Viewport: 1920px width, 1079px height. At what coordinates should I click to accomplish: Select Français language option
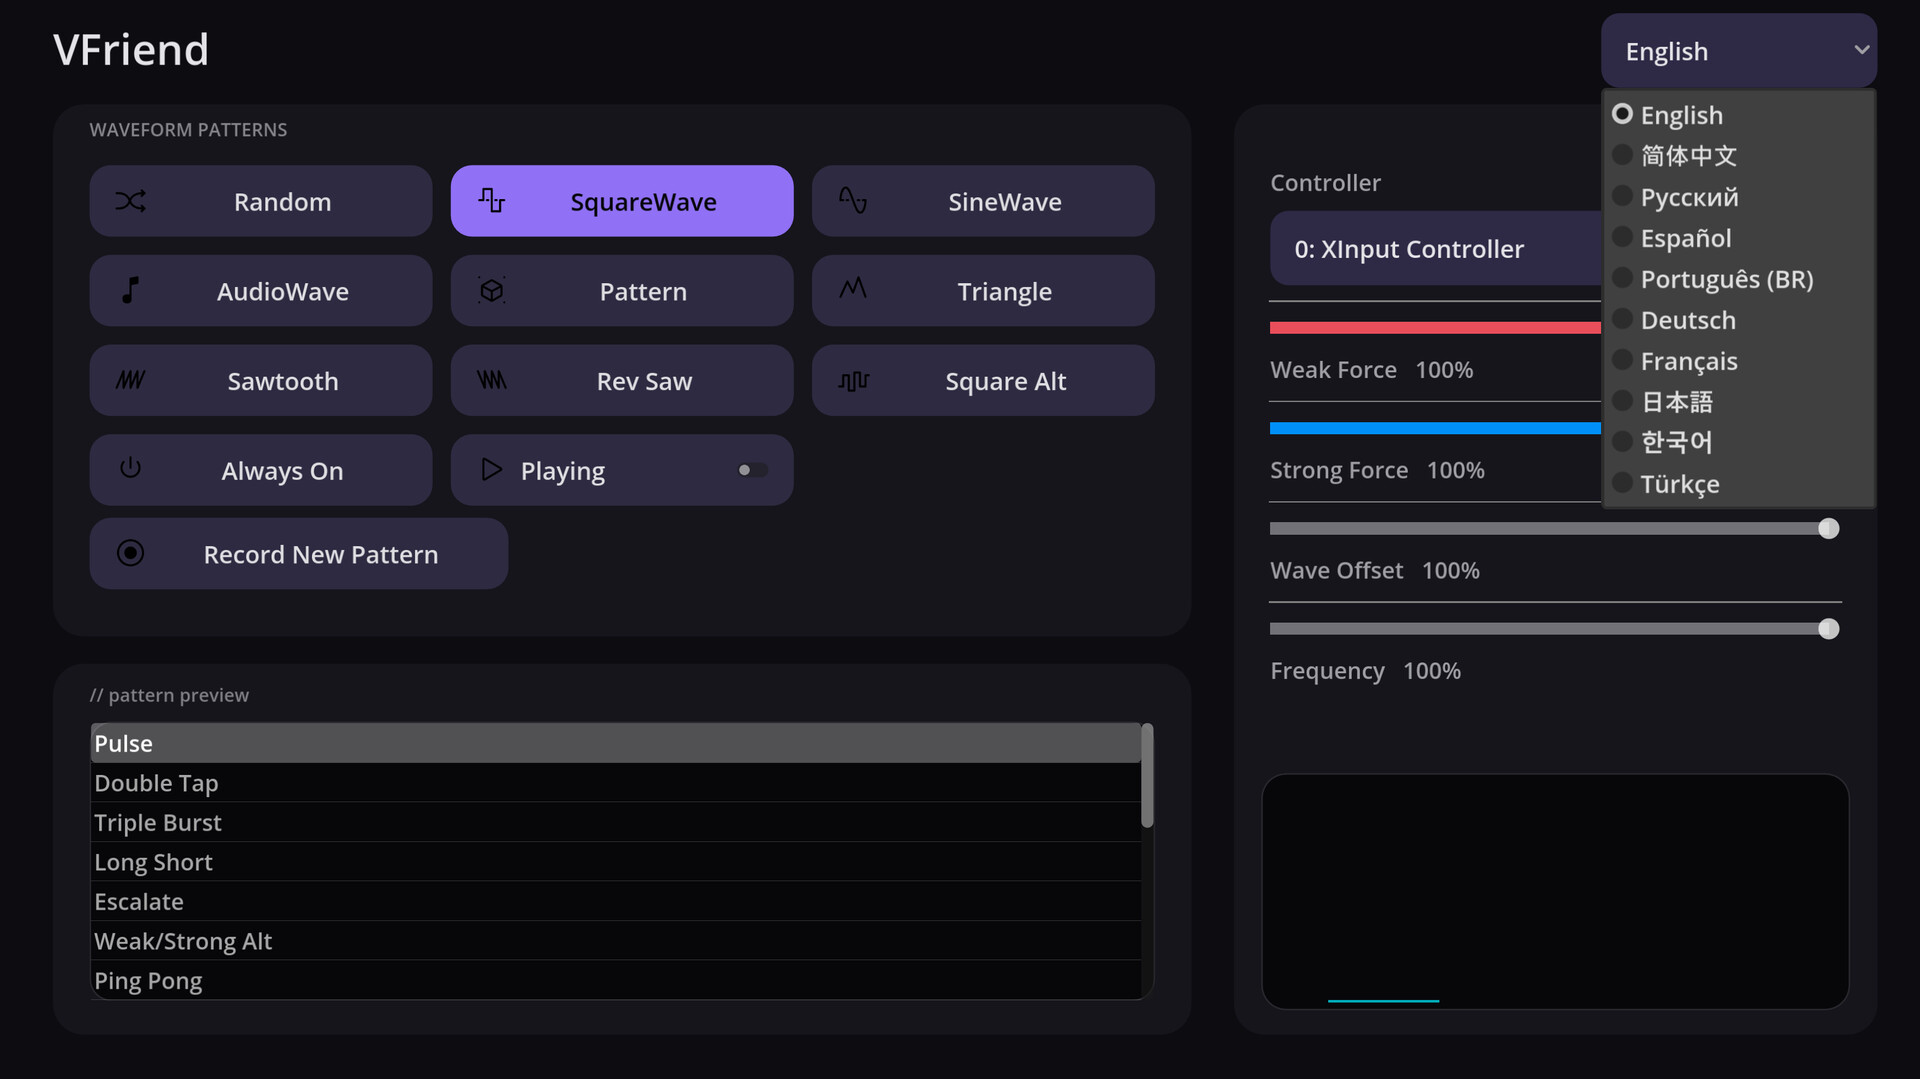tap(1738, 361)
